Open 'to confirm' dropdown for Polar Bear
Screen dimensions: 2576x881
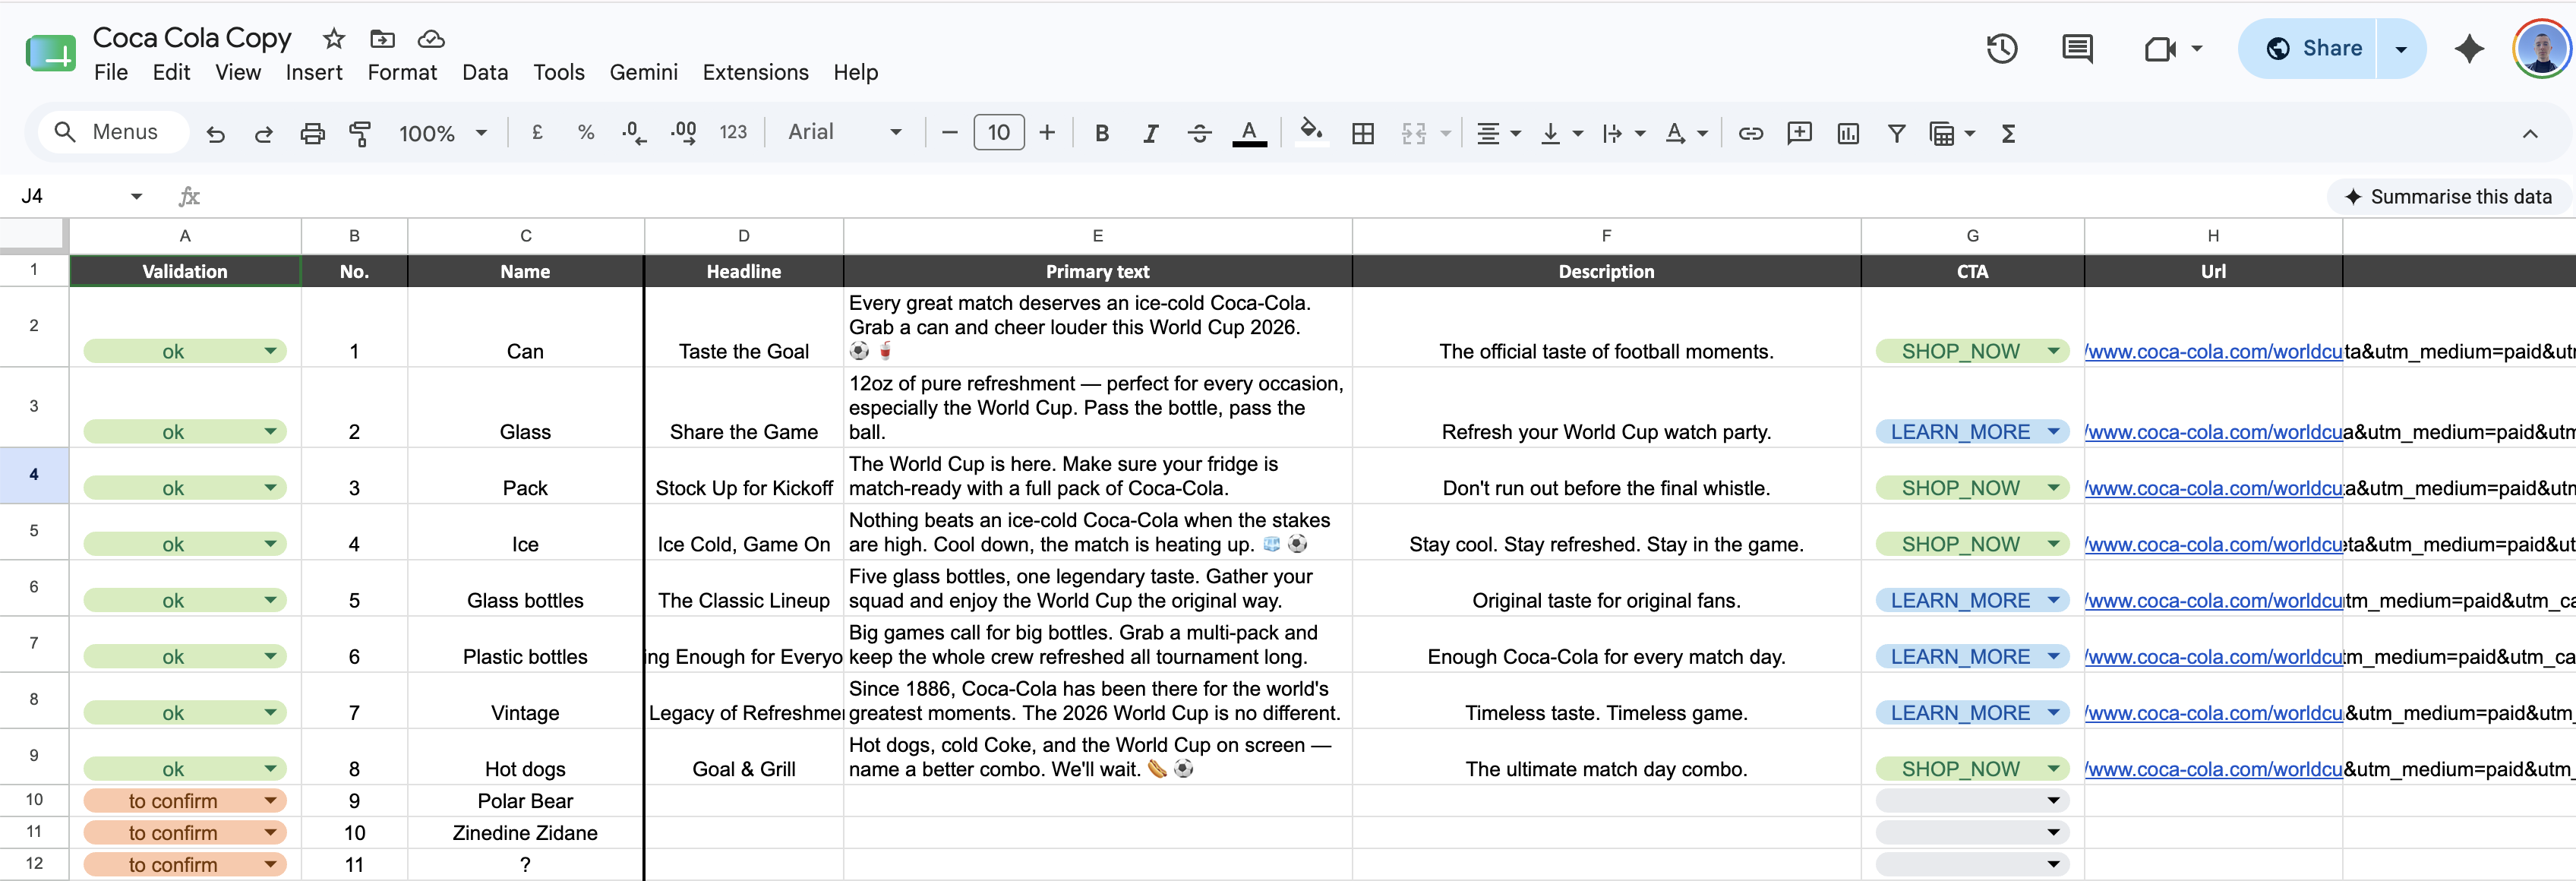coord(270,801)
